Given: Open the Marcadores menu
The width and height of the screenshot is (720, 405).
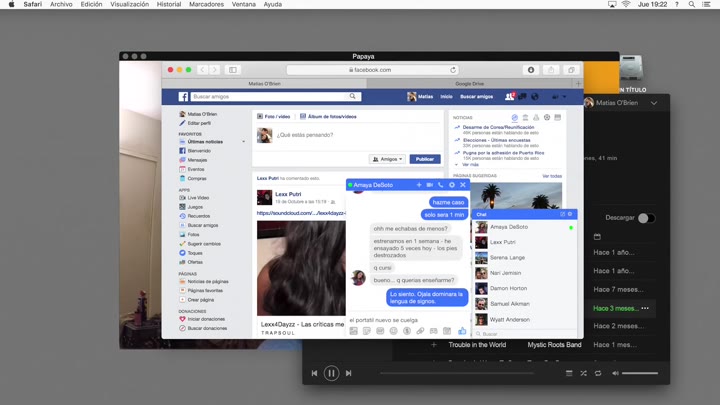Looking at the screenshot, I should tap(206, 5).
